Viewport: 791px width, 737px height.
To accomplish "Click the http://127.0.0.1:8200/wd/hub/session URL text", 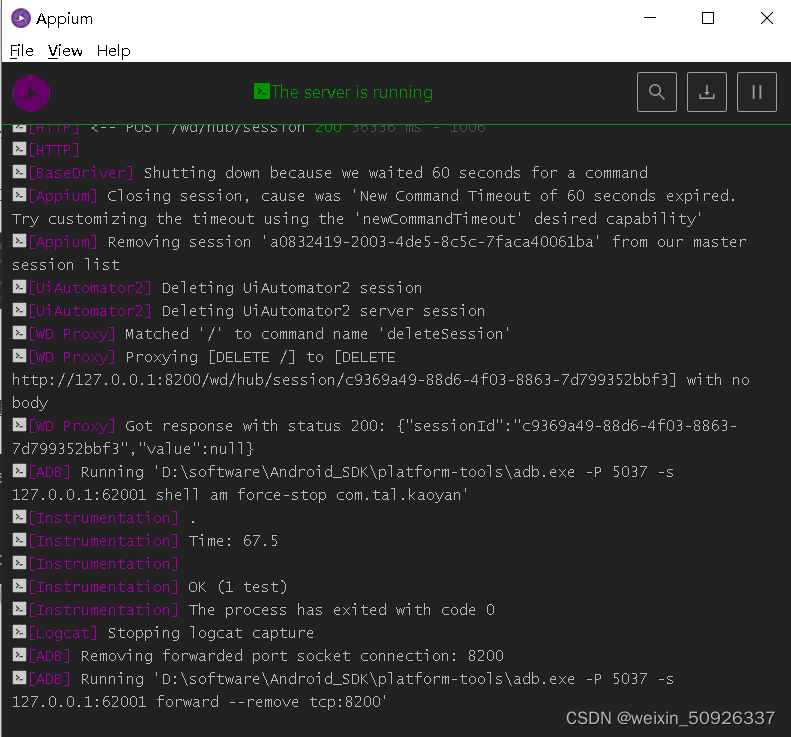I will [177, 380].
